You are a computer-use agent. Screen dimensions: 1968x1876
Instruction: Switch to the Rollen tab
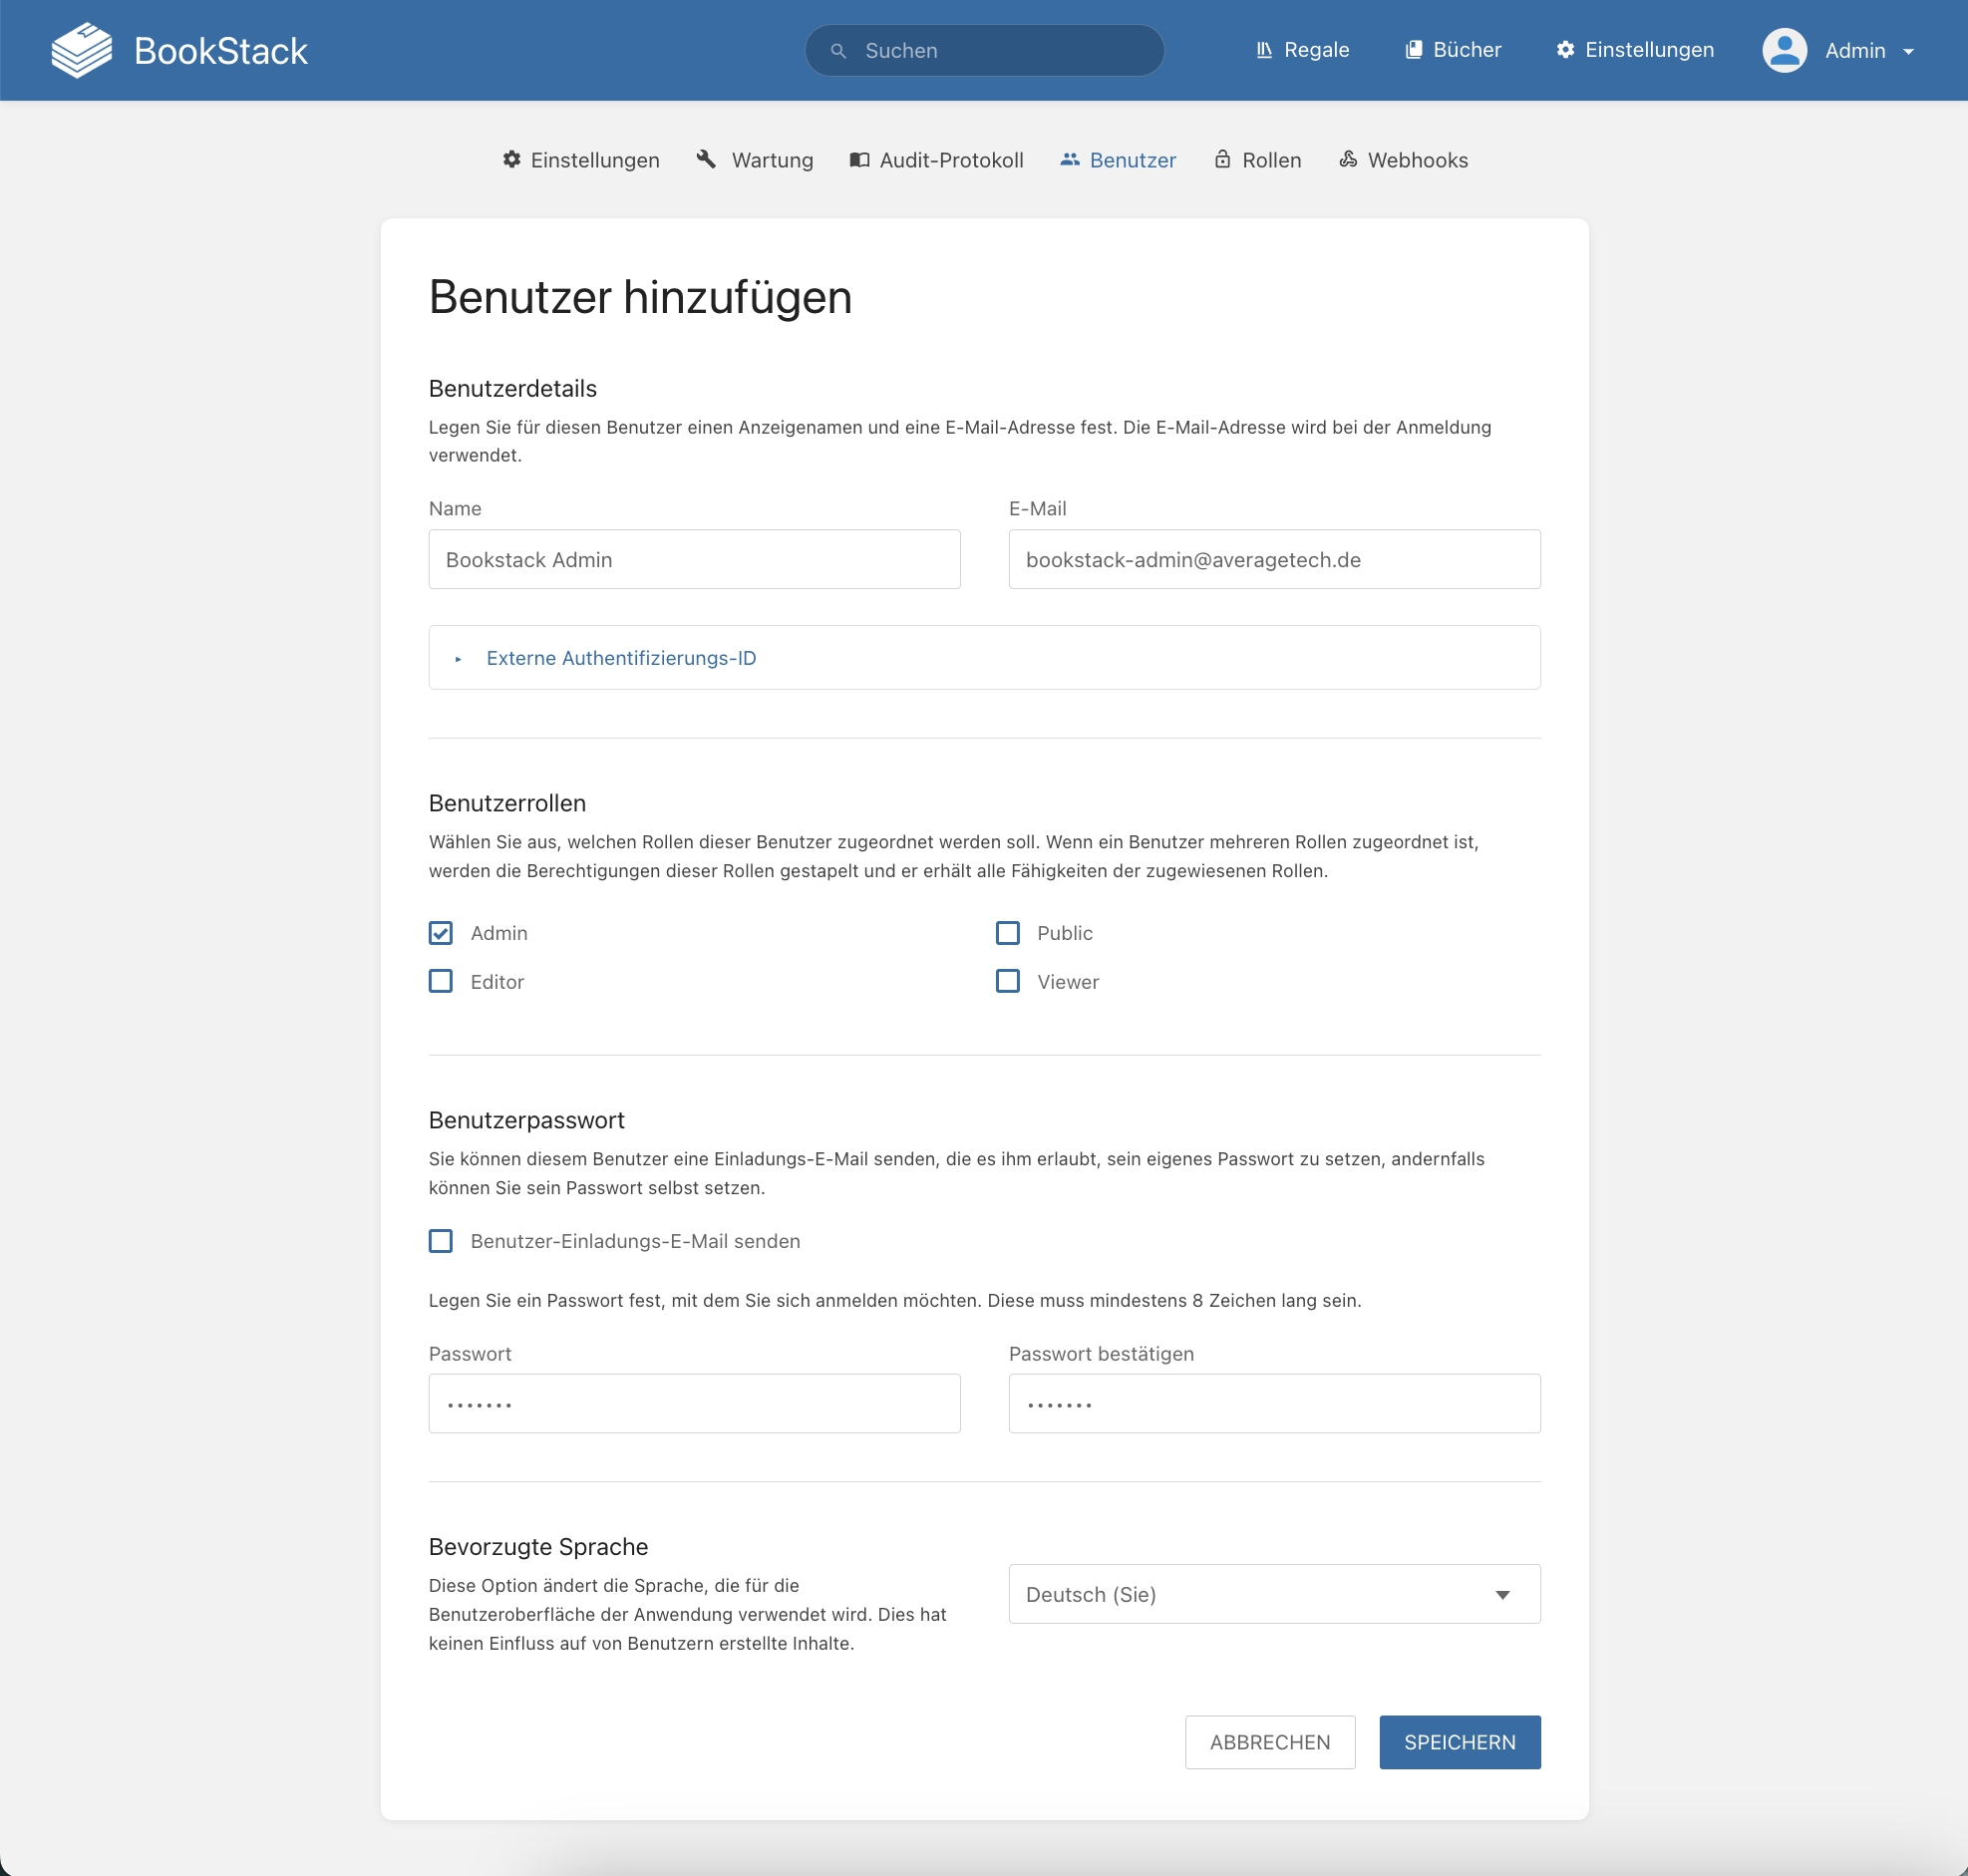[x=1258, y=160]
